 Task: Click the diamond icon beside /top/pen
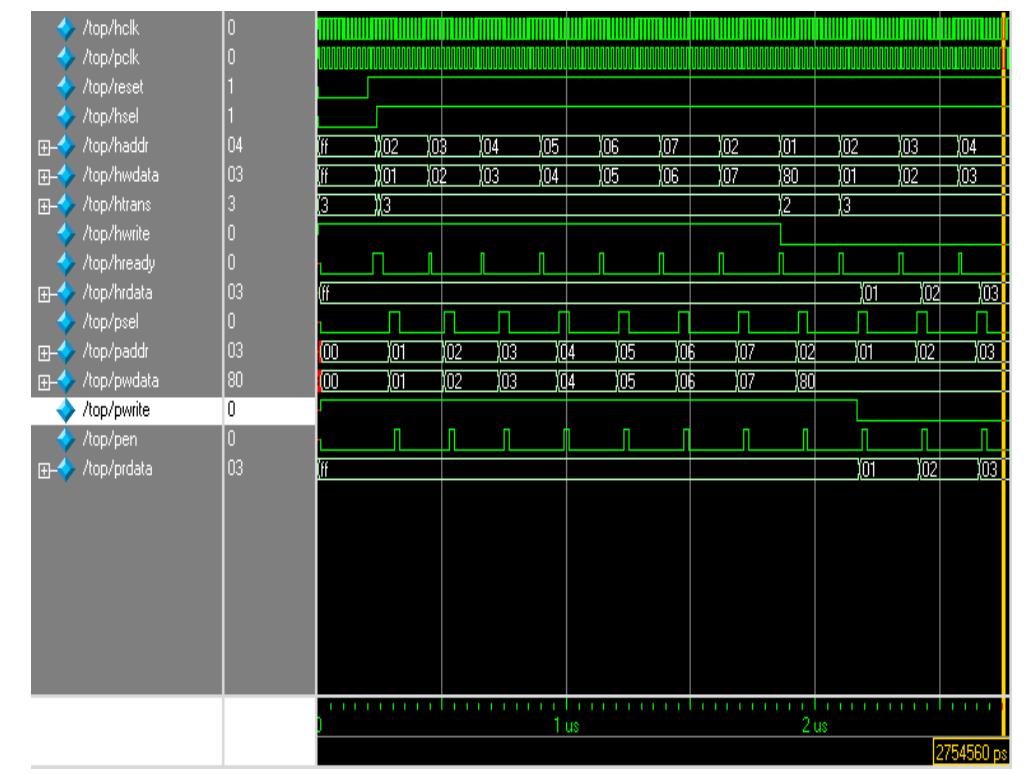click(x=66, y=440)
